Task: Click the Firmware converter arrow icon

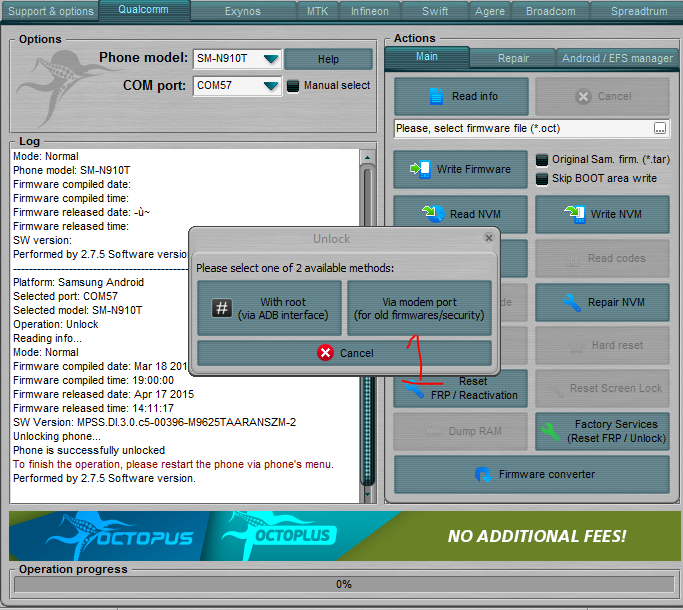Action: [483, 474]
